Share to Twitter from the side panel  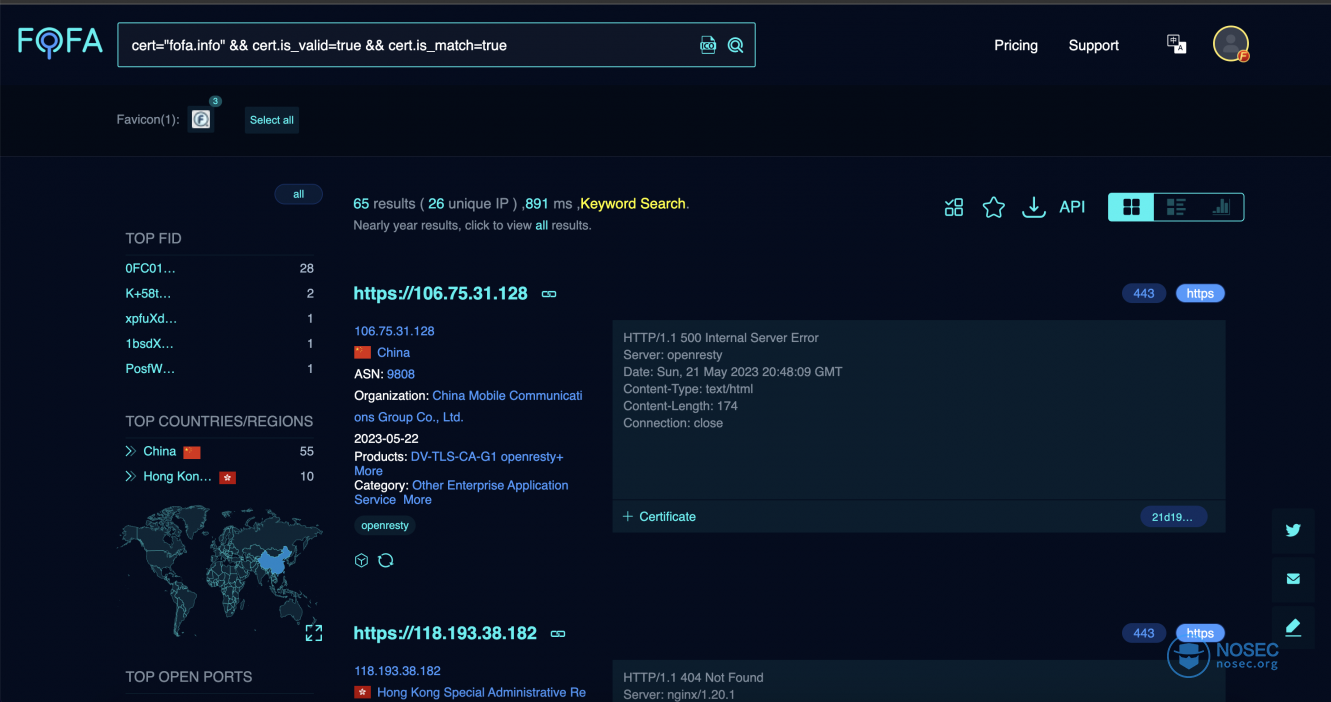1293,530
